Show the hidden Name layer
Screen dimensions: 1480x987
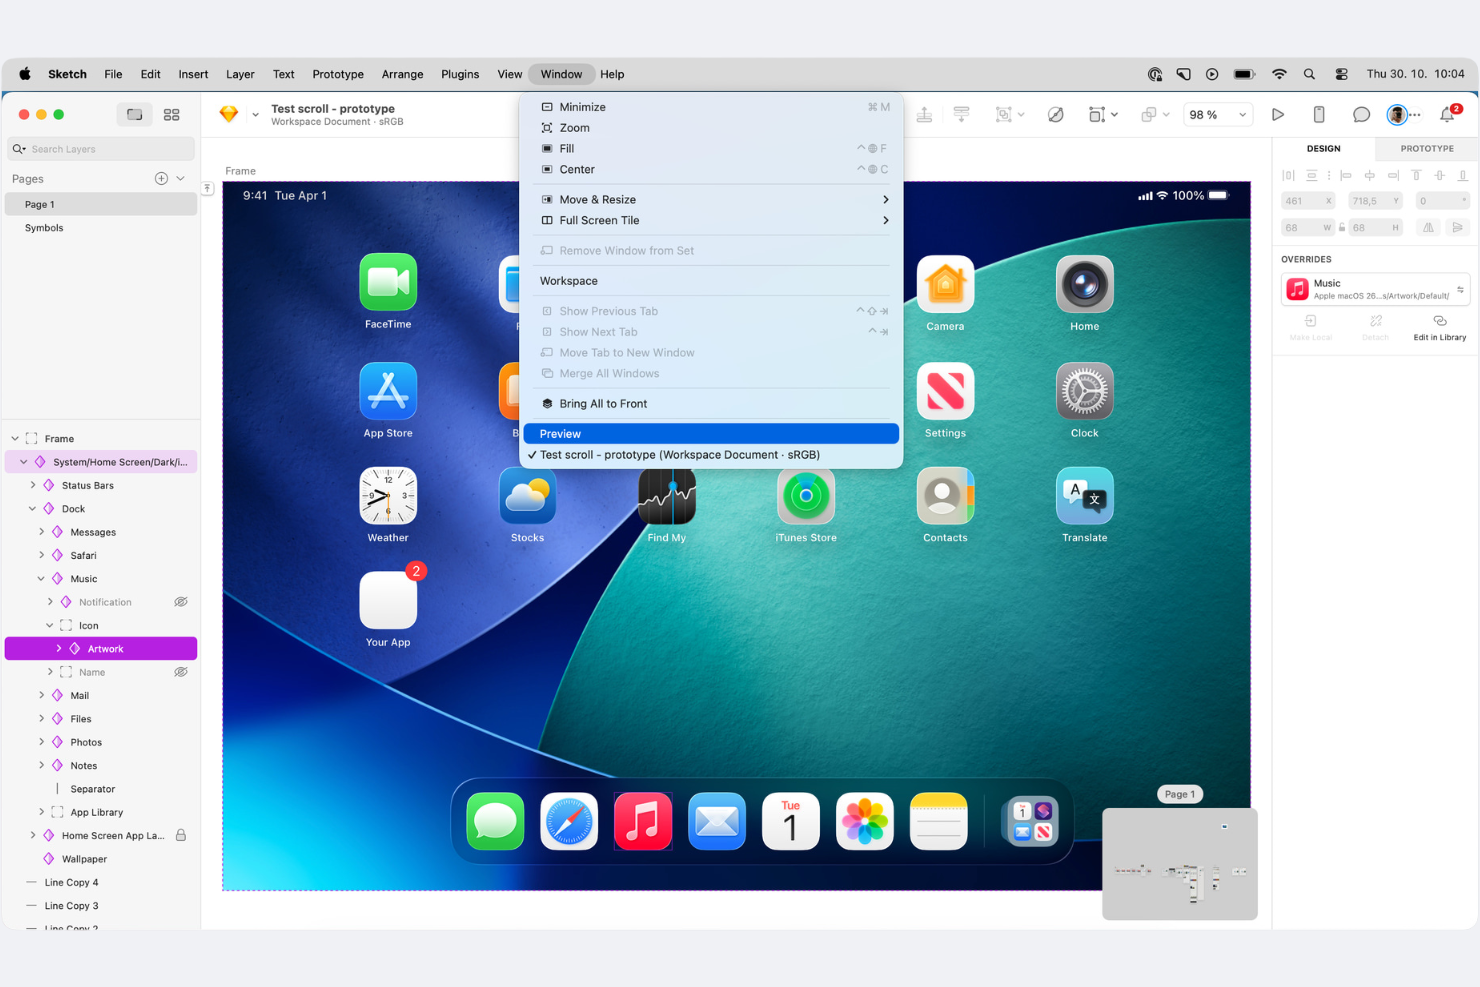(181, 672)
